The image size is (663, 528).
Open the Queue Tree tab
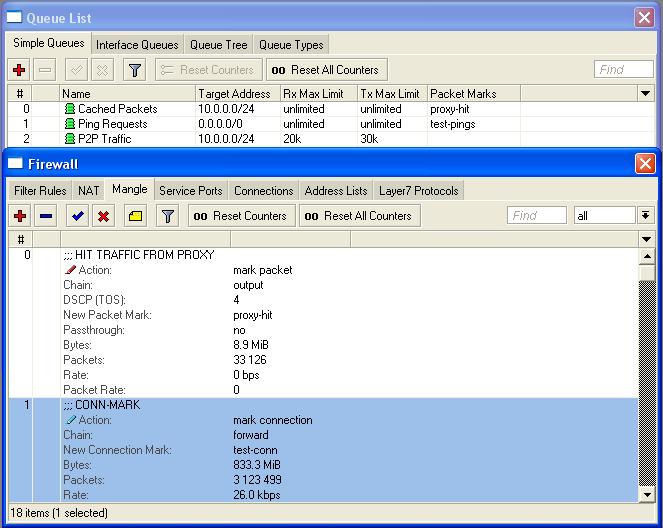coord(218,44)
